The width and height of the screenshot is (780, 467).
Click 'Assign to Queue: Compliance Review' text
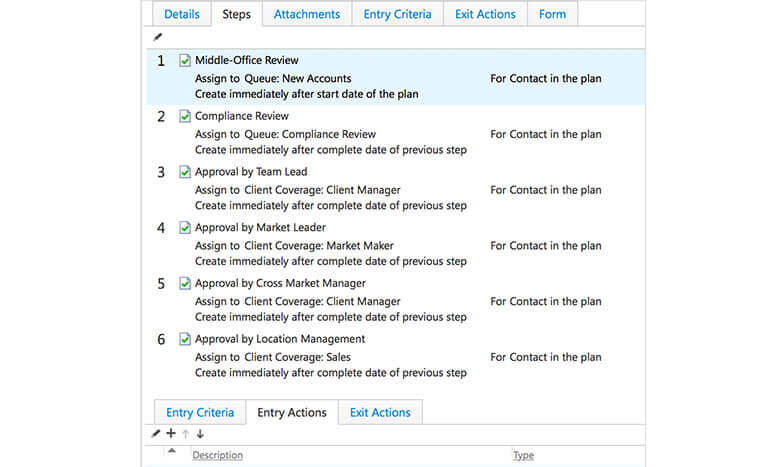(x=286, y=134)
